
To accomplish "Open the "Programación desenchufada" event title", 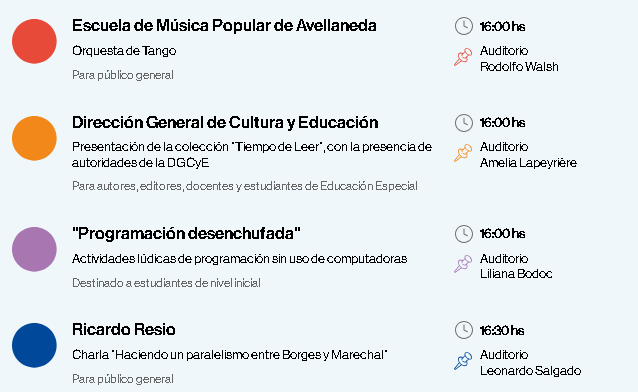I will click(x=186, y=234).
